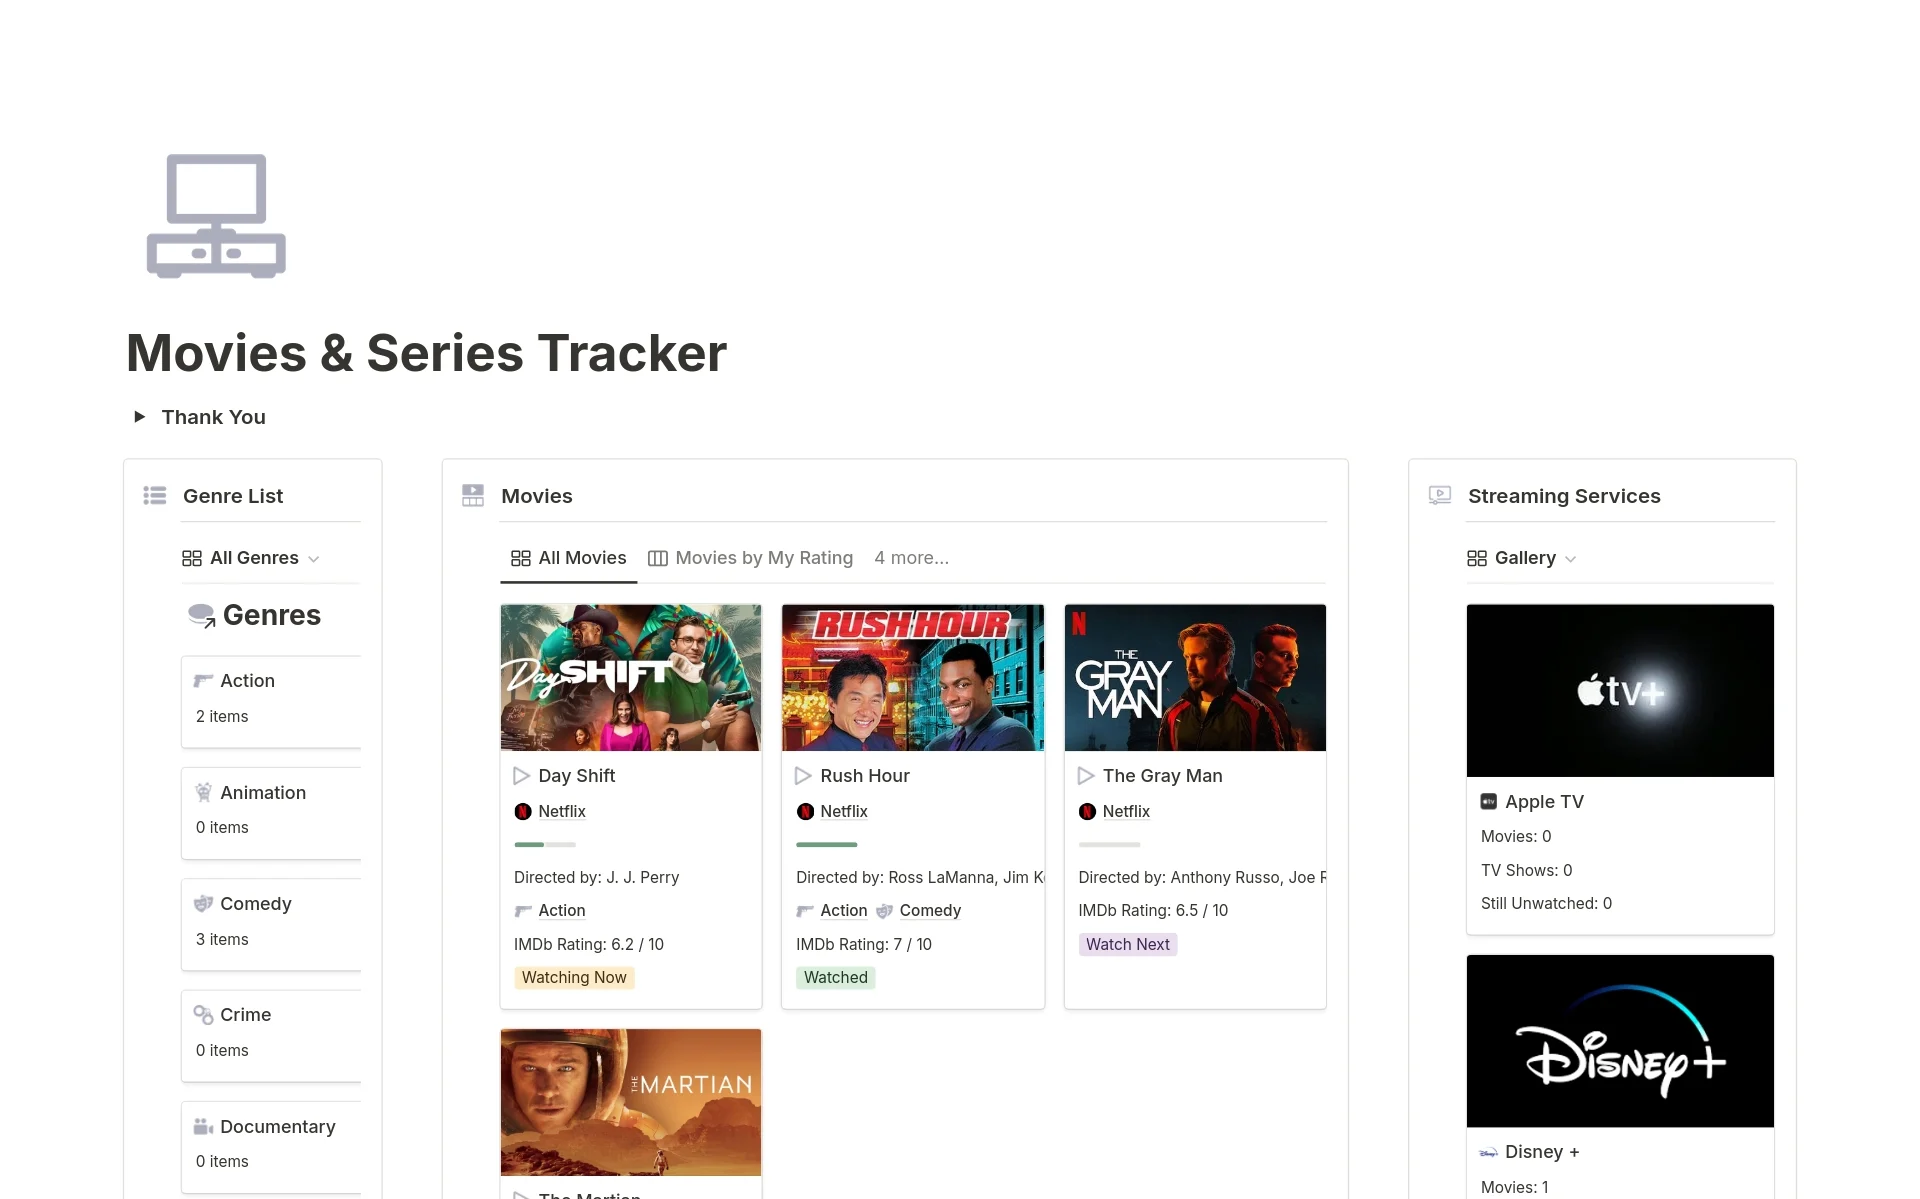Image resolution: width=1920 pixels, height=1199 pixels.
Task: Click the Comedy masks icon in genres
Action: pyautogui.click(x=203, y=904)
